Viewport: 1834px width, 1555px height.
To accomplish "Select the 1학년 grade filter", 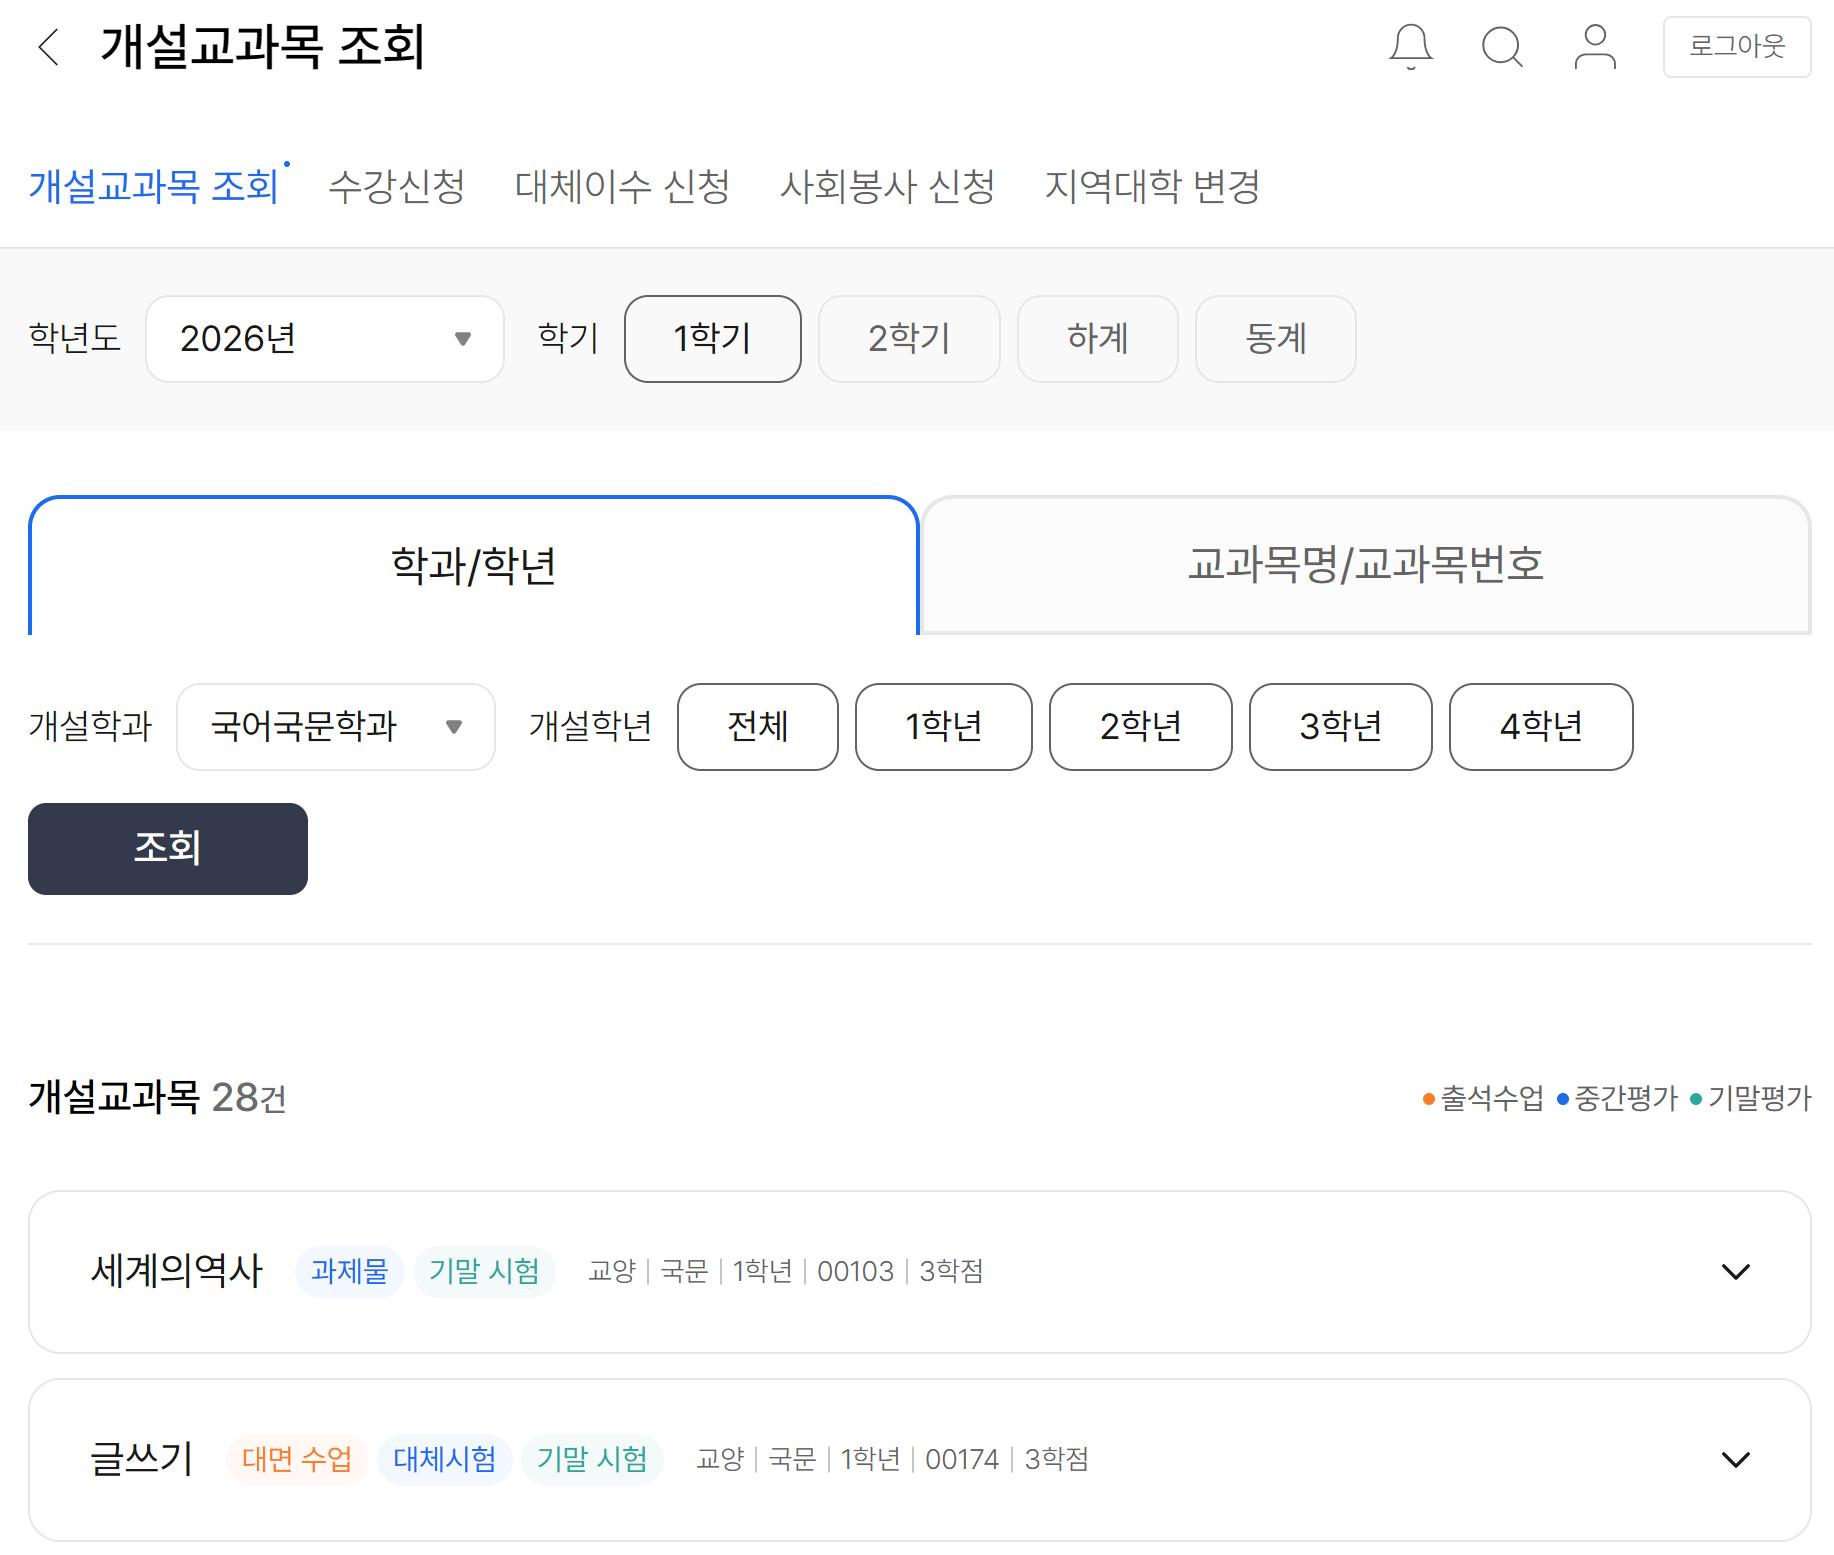I will [943, 727].
